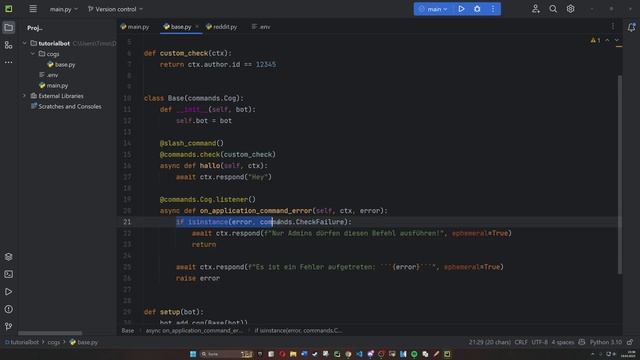This screenshot has height=360, width=640.
Task: Open the Version control dropdown
Action: [x=116, y=9]
